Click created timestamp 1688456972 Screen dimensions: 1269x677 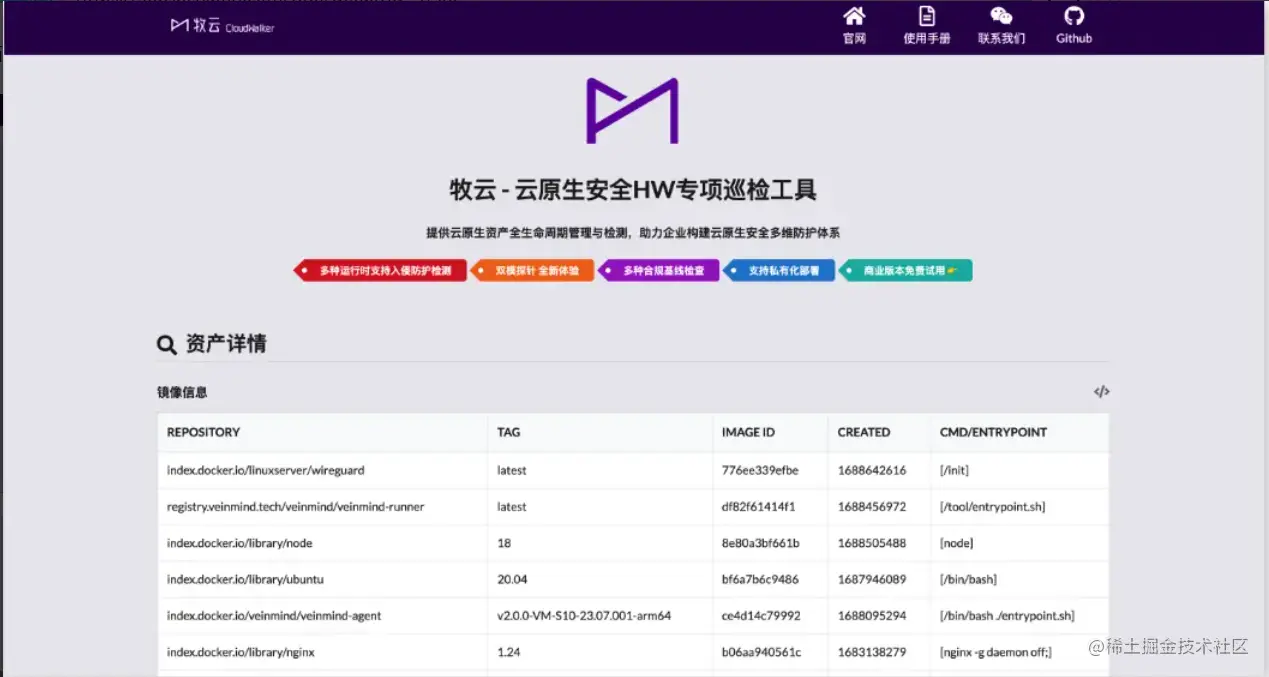pyautogui.click(x=872, y=507)
